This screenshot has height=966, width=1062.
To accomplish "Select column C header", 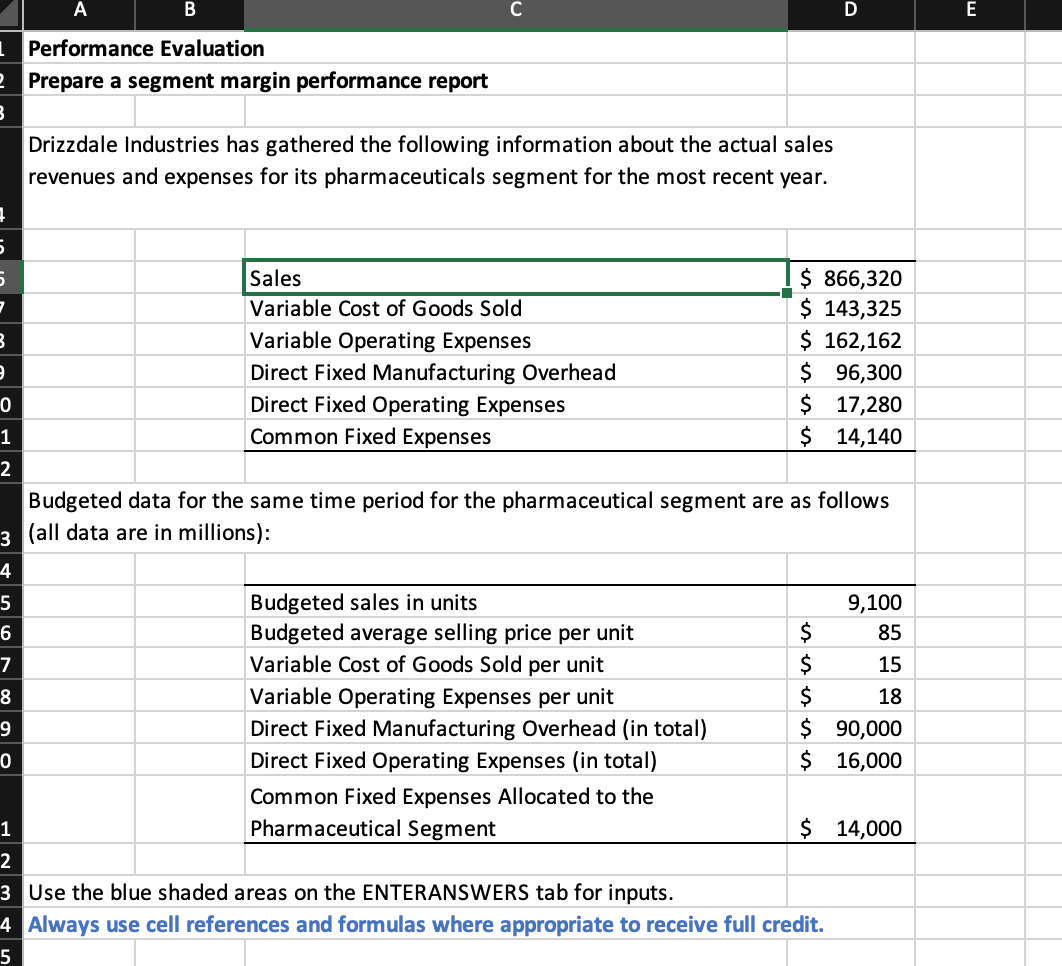I will [514, 14].
